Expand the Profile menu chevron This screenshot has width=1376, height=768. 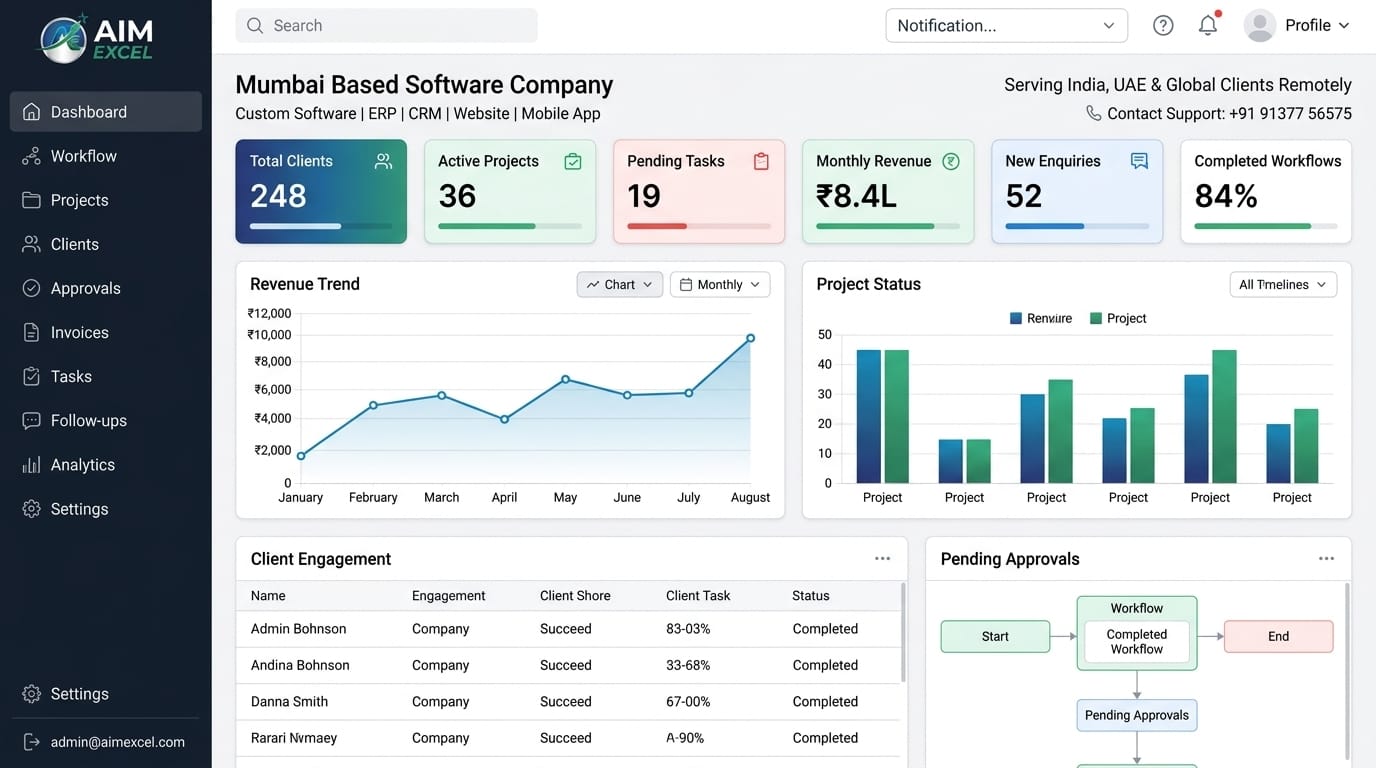[1344, 26]
